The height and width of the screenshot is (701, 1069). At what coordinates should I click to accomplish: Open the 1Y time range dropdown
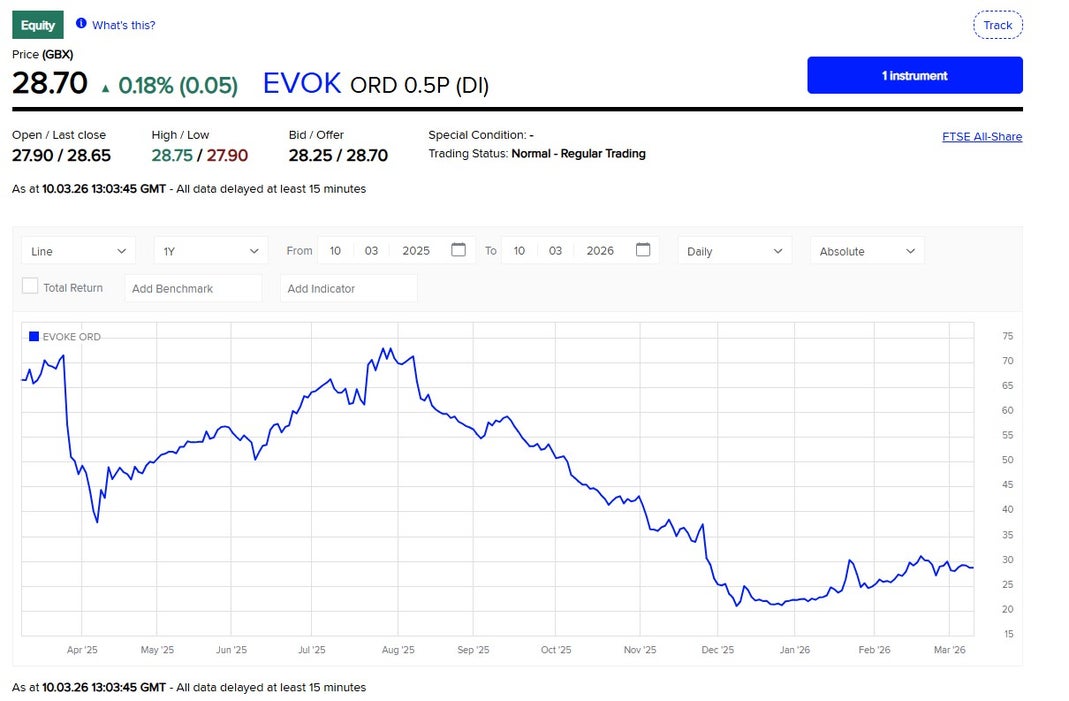click(210, 251)
